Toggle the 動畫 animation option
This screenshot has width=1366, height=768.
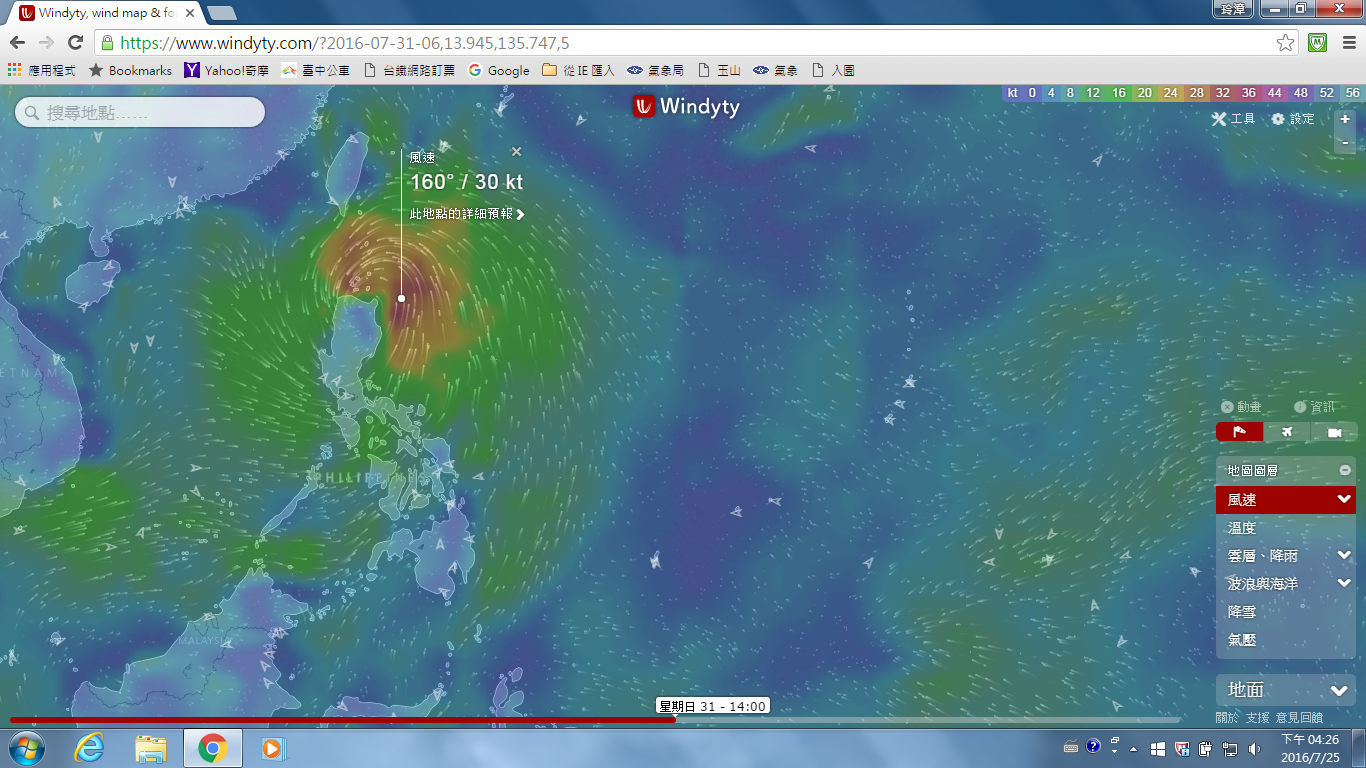(x=1241, y=407)
